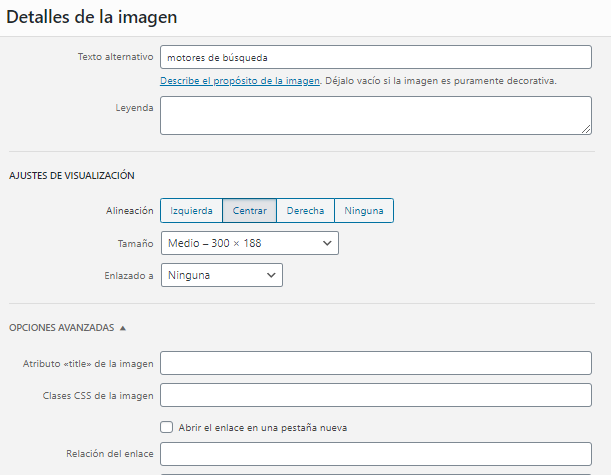Open the Tamaño dropdown showing Medio 300 × 188
Screen dimensions: 611x475
249,243
